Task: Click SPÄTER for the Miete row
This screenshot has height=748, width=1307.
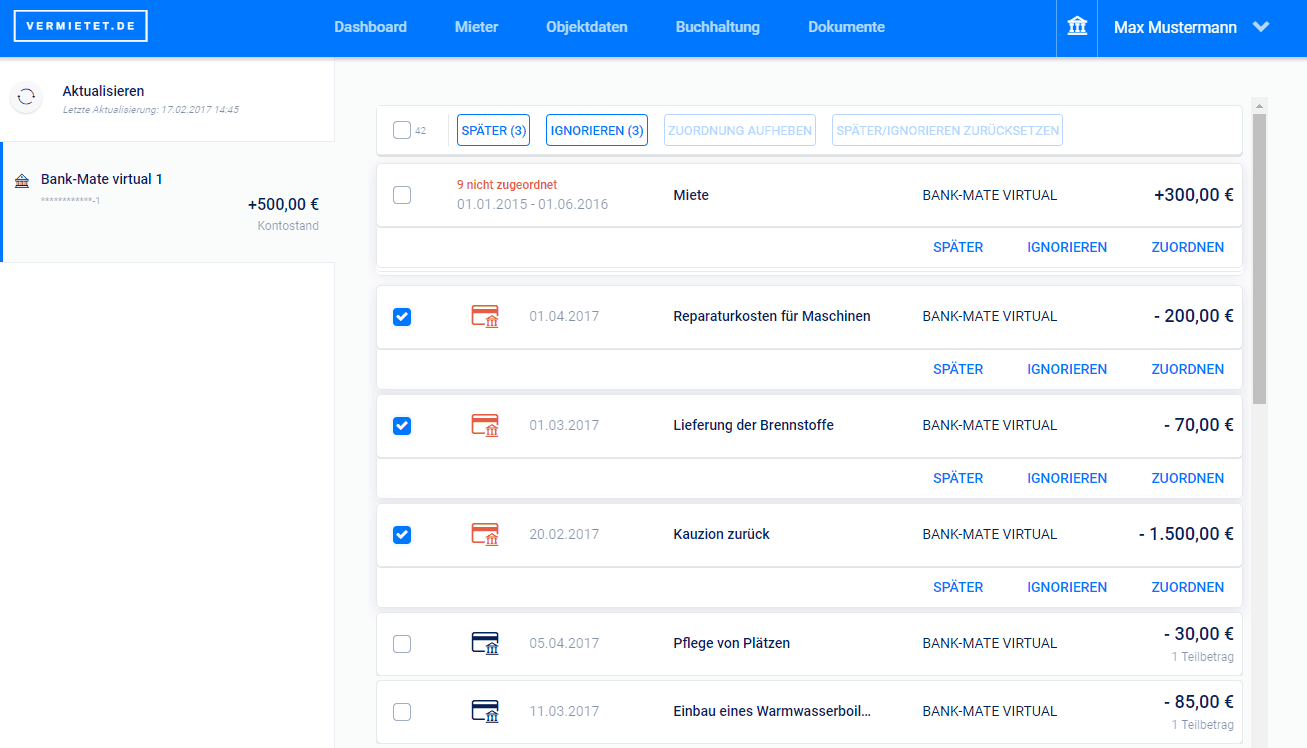Action: coord(958,247)
